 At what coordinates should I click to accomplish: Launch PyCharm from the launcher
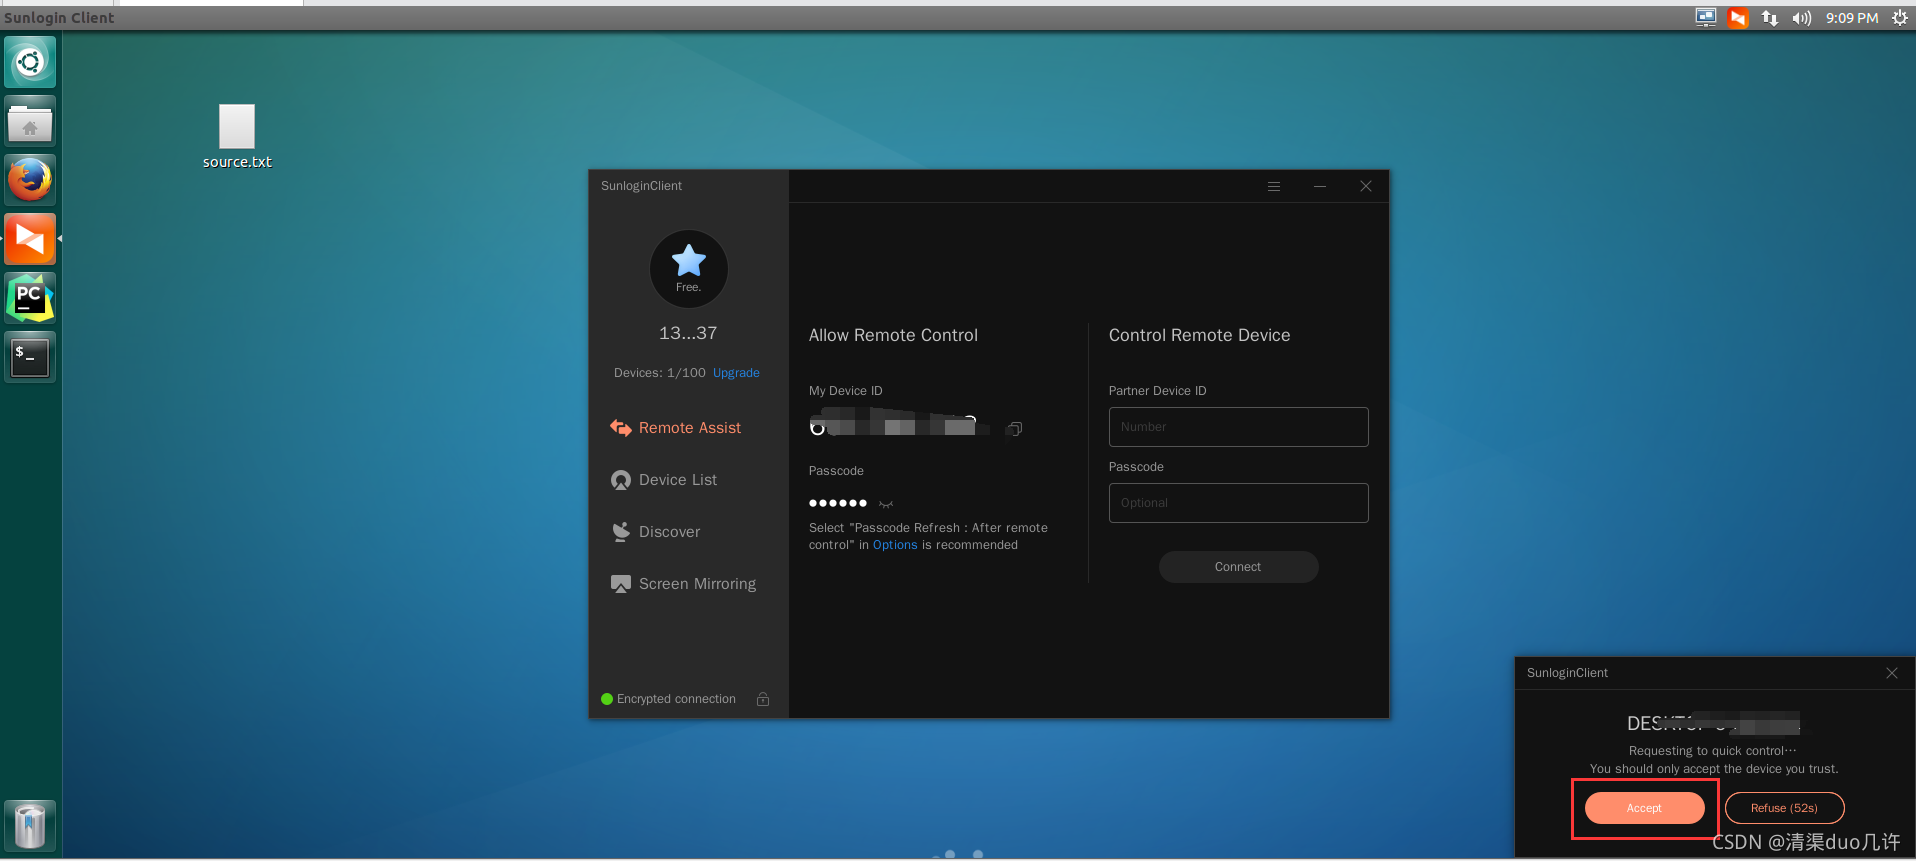point(30,298)
